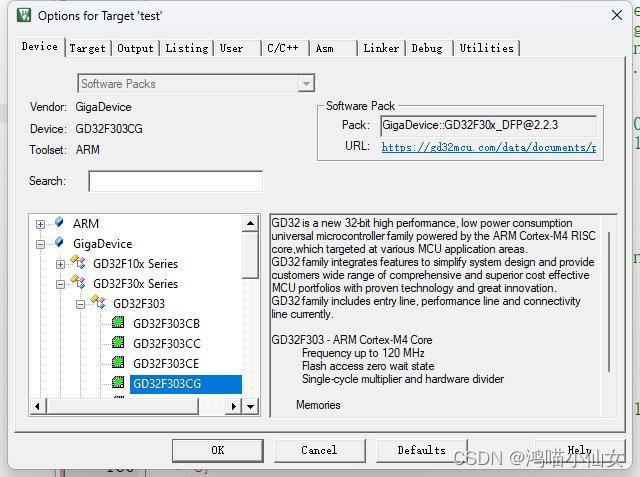Collapse the GD32F303 subfamily node
The width and height of the screenshot is (640, 477).
pos(80,304)
